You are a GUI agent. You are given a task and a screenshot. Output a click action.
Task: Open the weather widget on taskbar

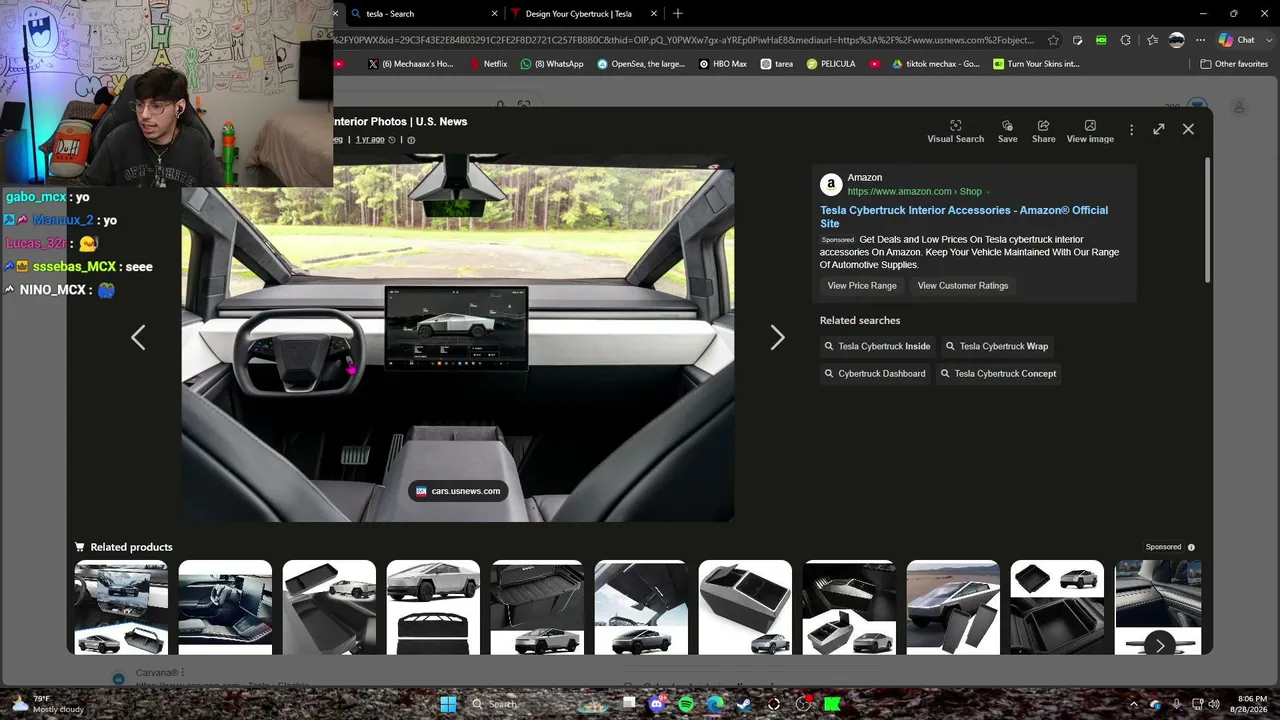tap(47, 704)
